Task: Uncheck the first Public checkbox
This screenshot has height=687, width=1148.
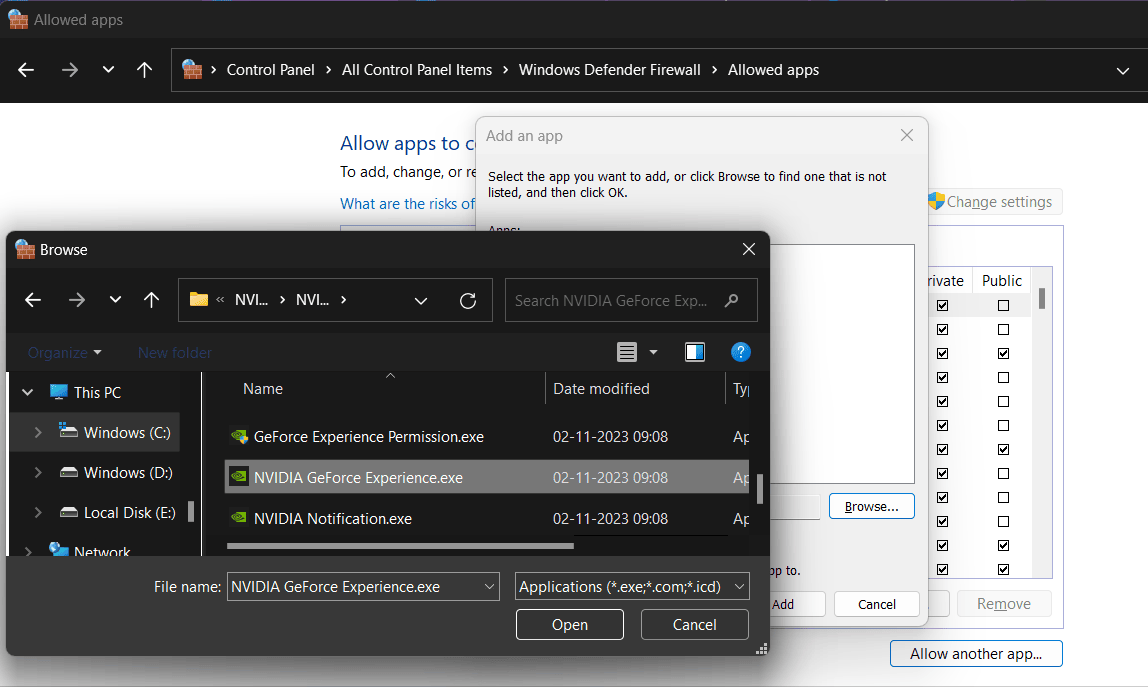Action: click(x=1002, y=353)
